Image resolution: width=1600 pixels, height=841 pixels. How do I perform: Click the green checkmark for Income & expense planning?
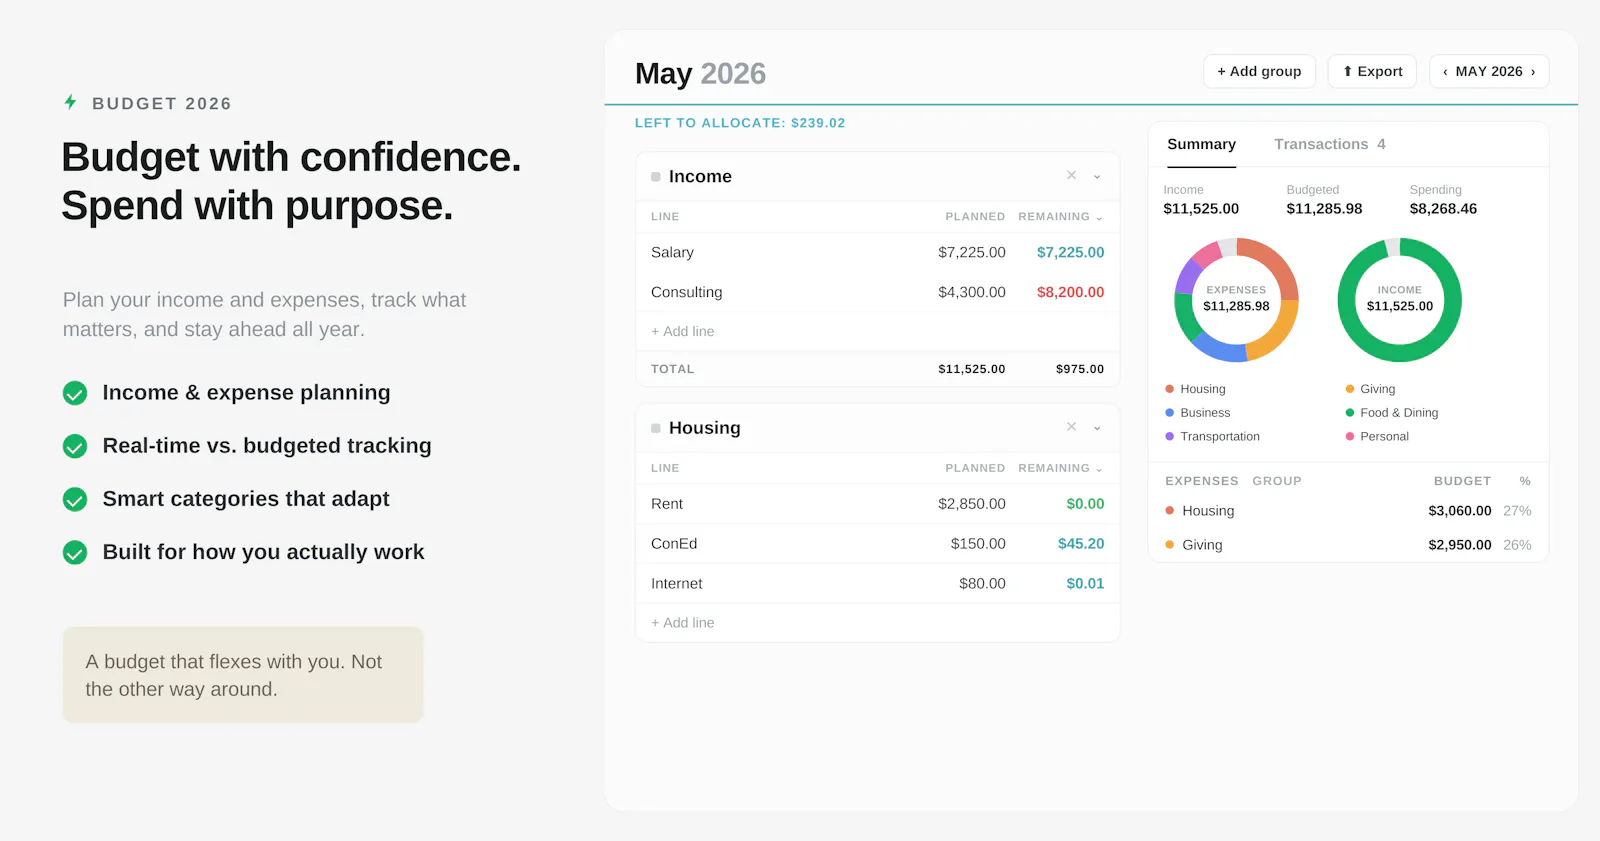point(75,393)
